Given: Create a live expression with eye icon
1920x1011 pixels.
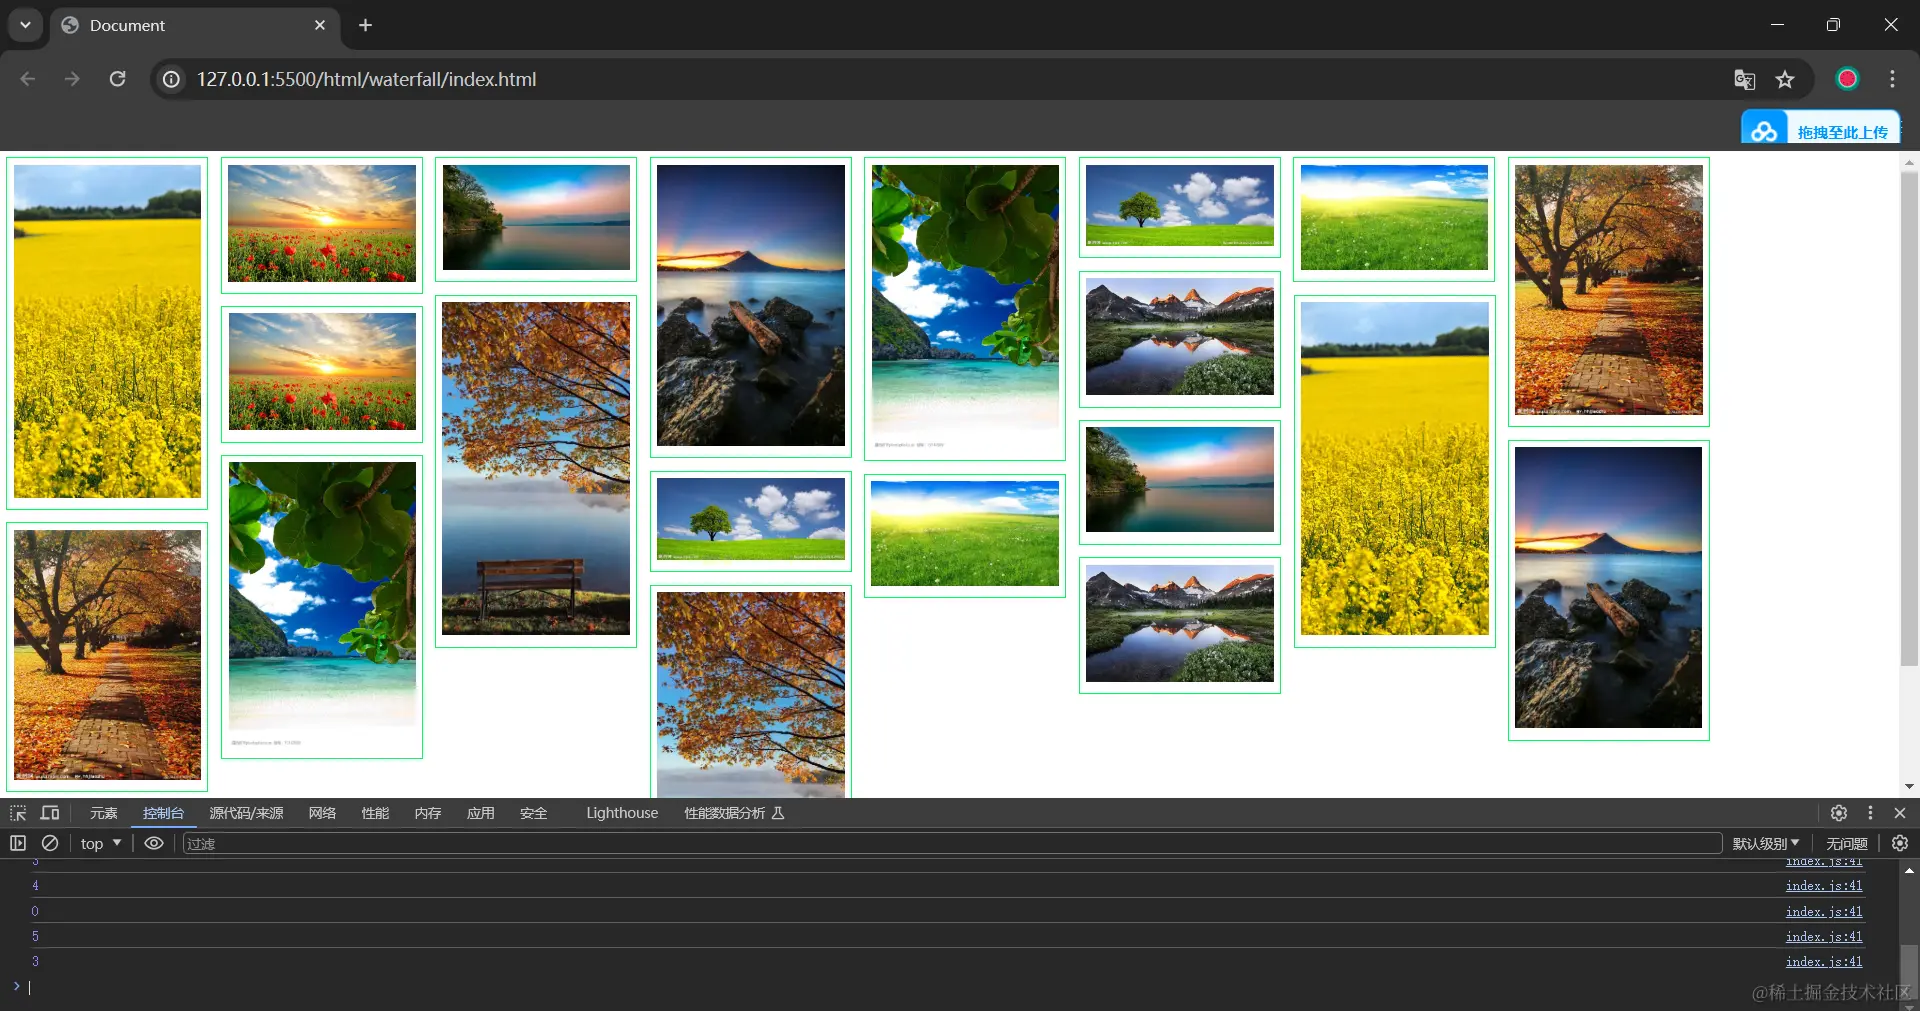Looking at the screenshot, I should (154, 843).
